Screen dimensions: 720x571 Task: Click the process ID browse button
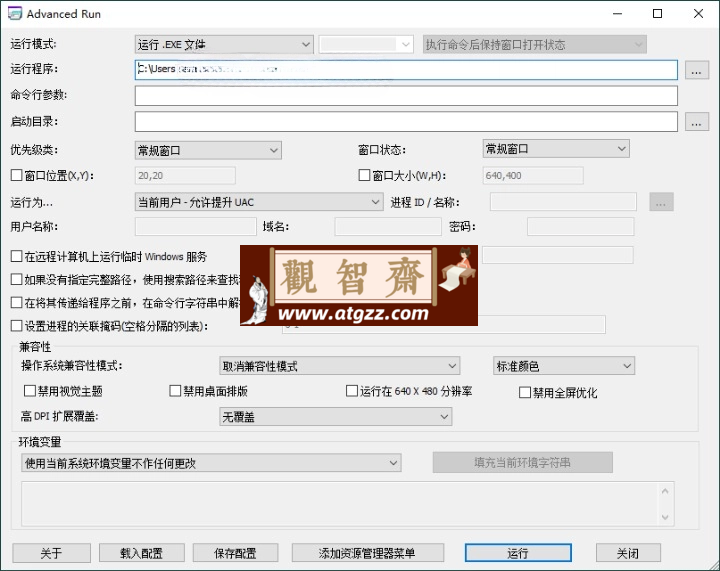pos(661,202)
